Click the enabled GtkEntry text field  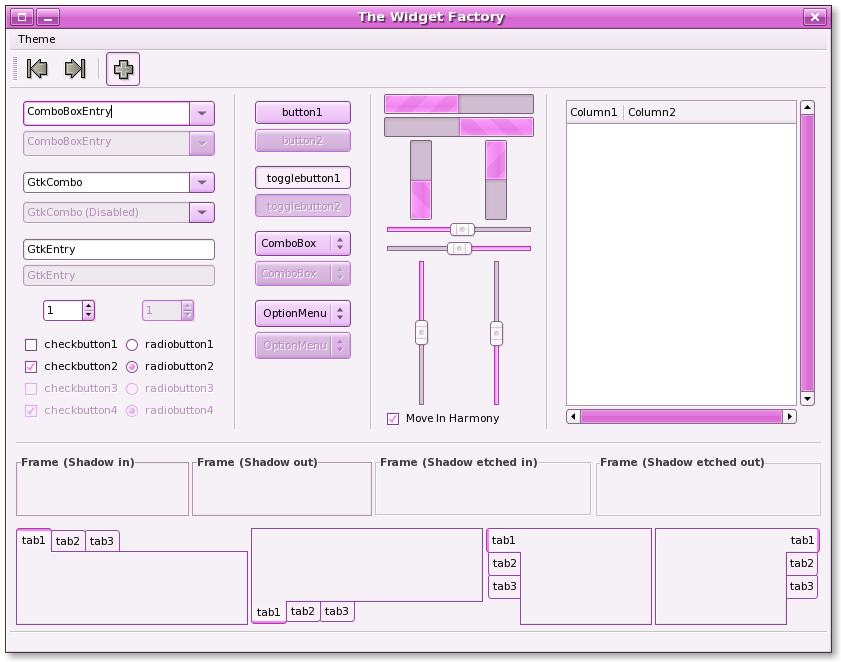[x=119, y=249]
